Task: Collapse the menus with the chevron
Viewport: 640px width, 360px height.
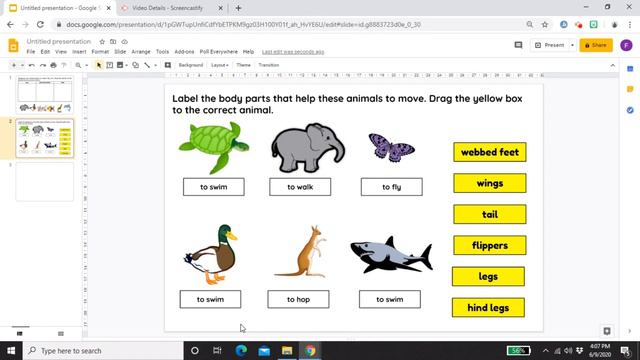Action: (x=613, y=65)
